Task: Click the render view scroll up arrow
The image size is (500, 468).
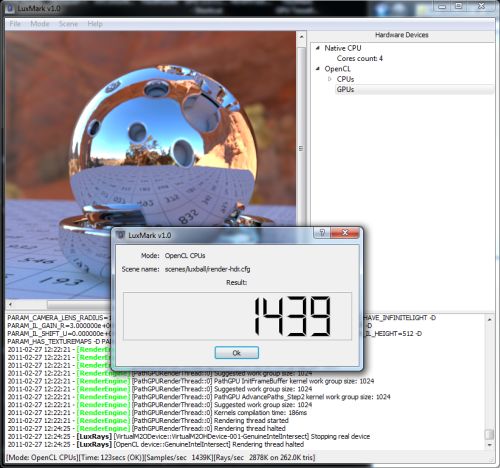Action: coord(301,37)
